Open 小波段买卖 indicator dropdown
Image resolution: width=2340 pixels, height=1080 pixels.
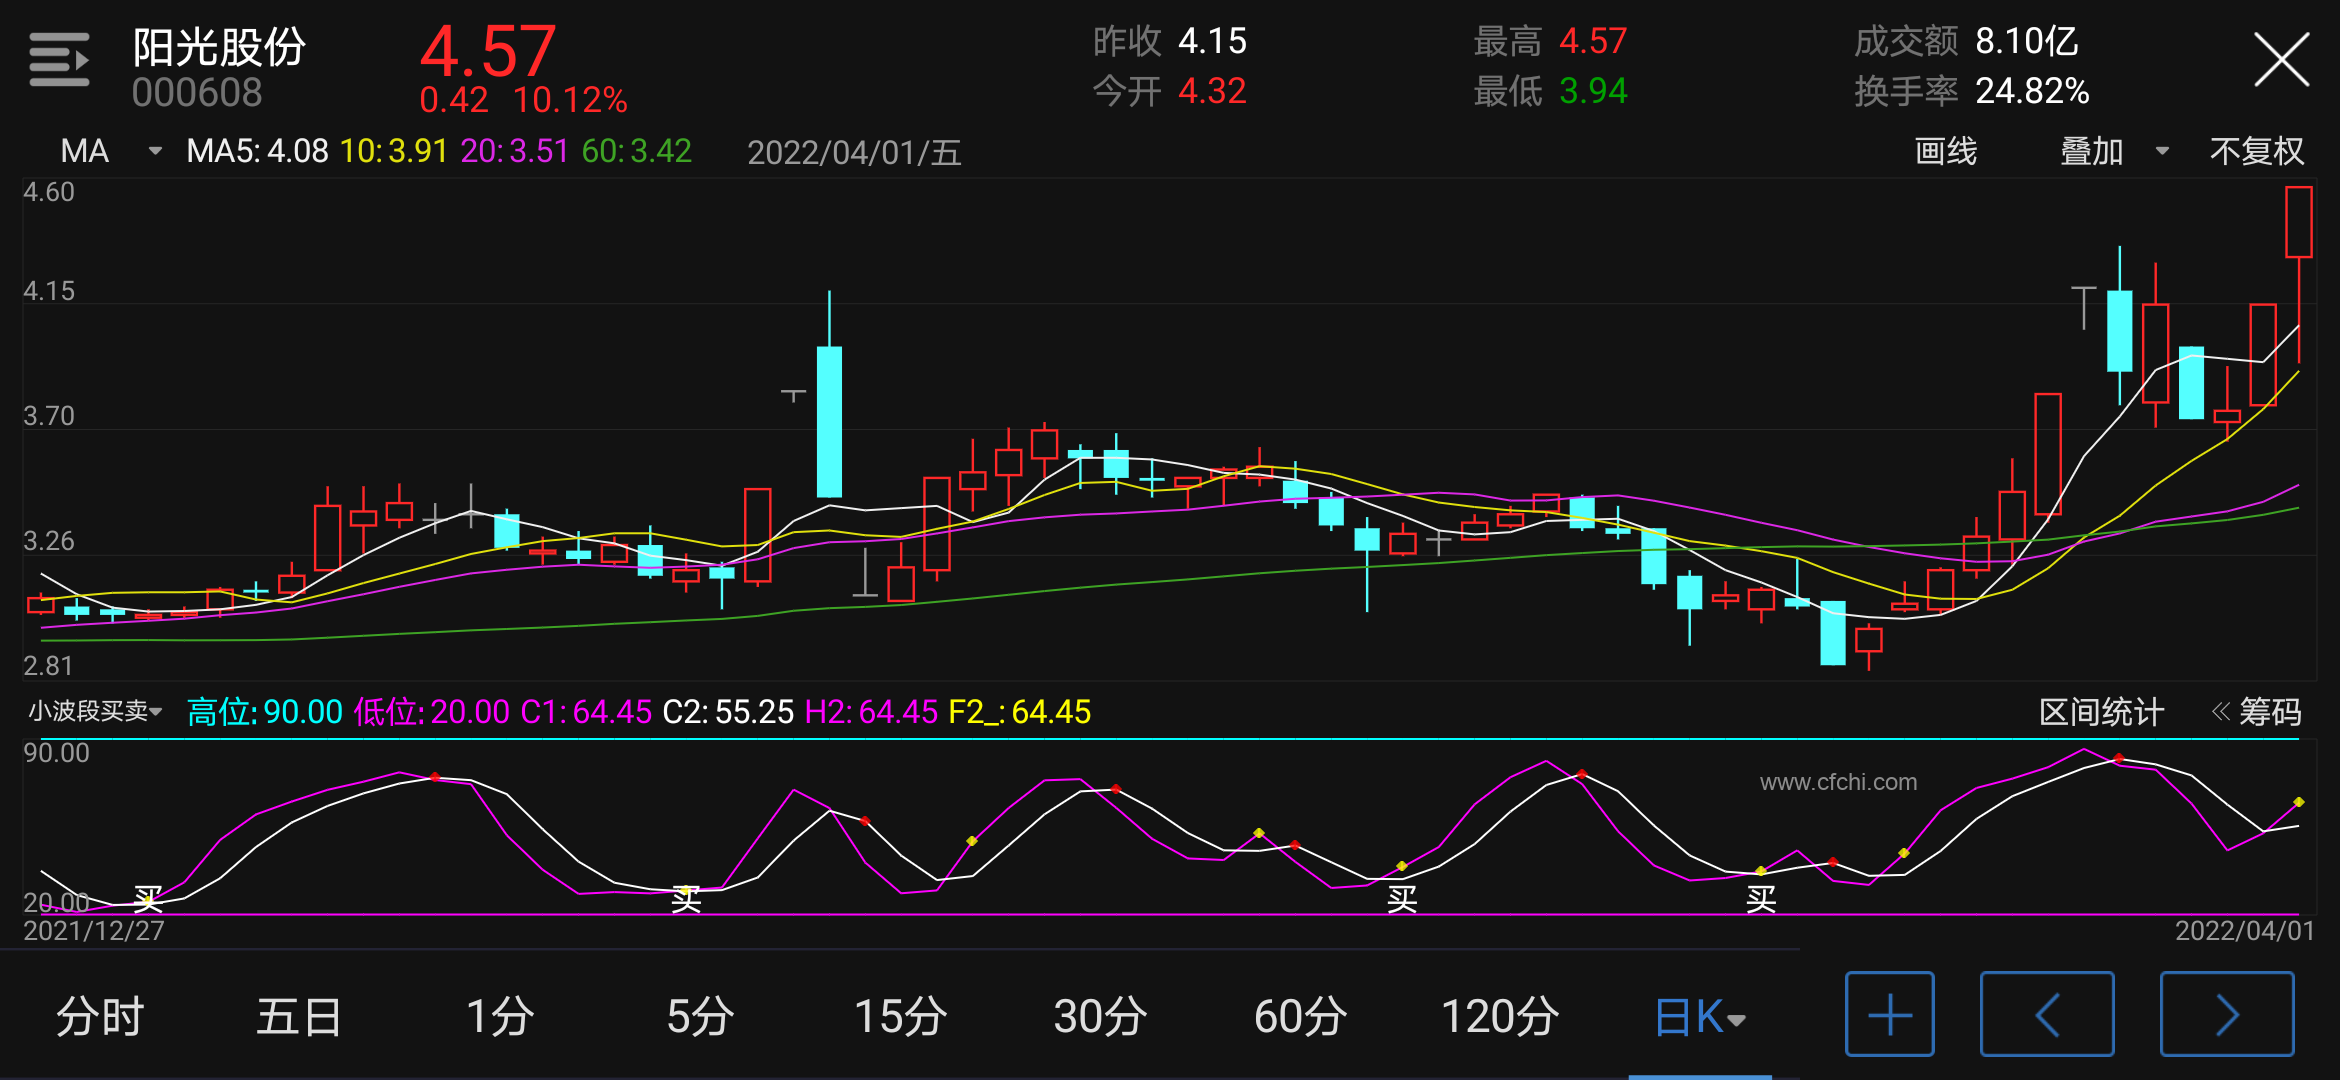click(94, 711)
